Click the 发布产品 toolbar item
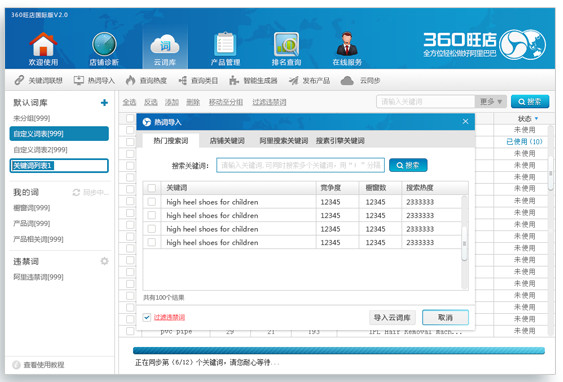This screenshot has width=563, height=382. pyautogui.click(x=309, y=80)
